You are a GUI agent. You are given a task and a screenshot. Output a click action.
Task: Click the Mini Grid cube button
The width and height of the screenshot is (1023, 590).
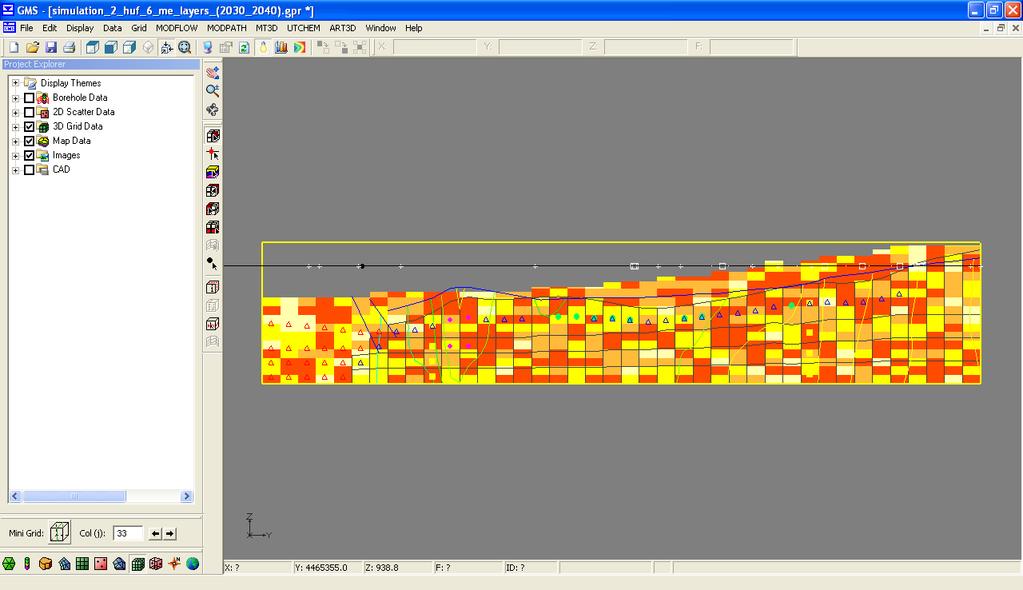(59, 533)
